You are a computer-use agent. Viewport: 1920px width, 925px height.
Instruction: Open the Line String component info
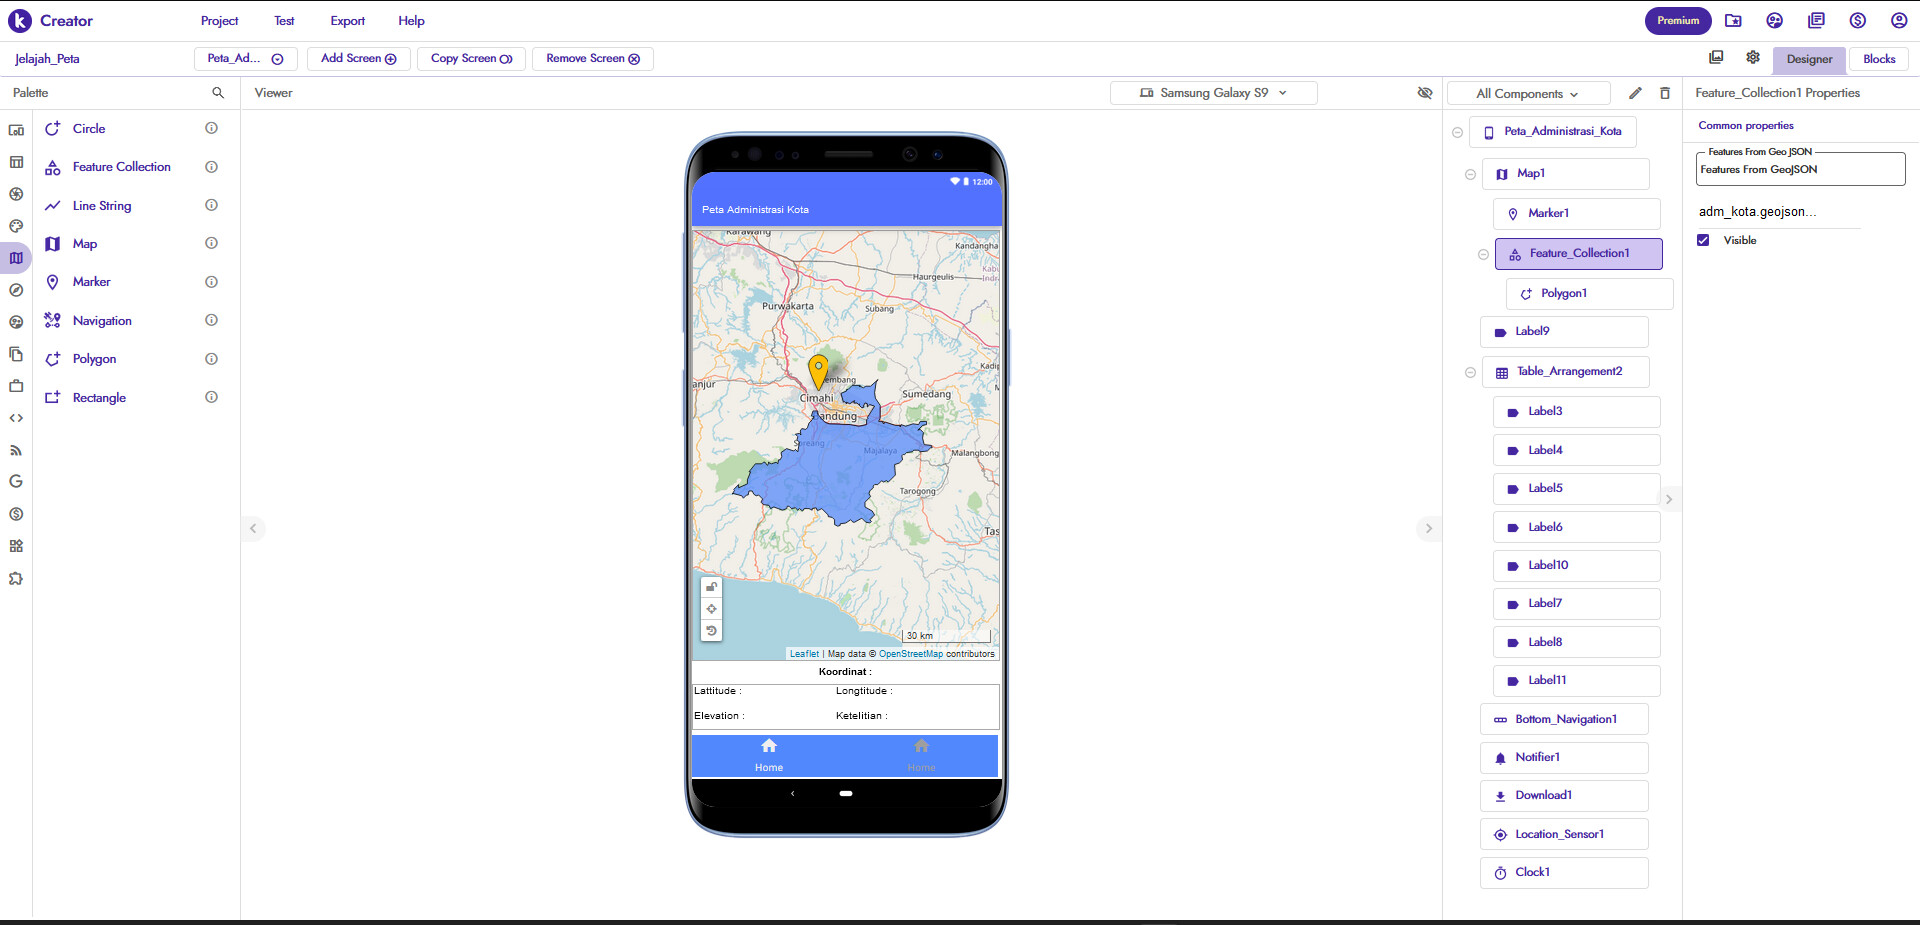tap(211, 205)
